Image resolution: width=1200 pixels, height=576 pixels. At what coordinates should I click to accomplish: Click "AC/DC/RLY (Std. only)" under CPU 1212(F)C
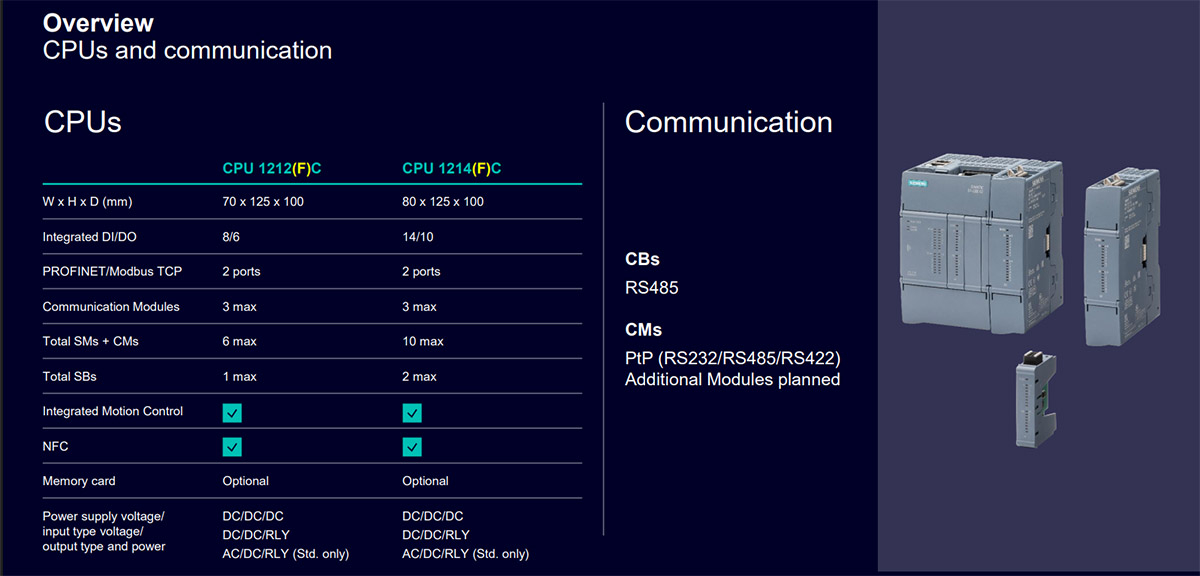(x=286, y=554)
